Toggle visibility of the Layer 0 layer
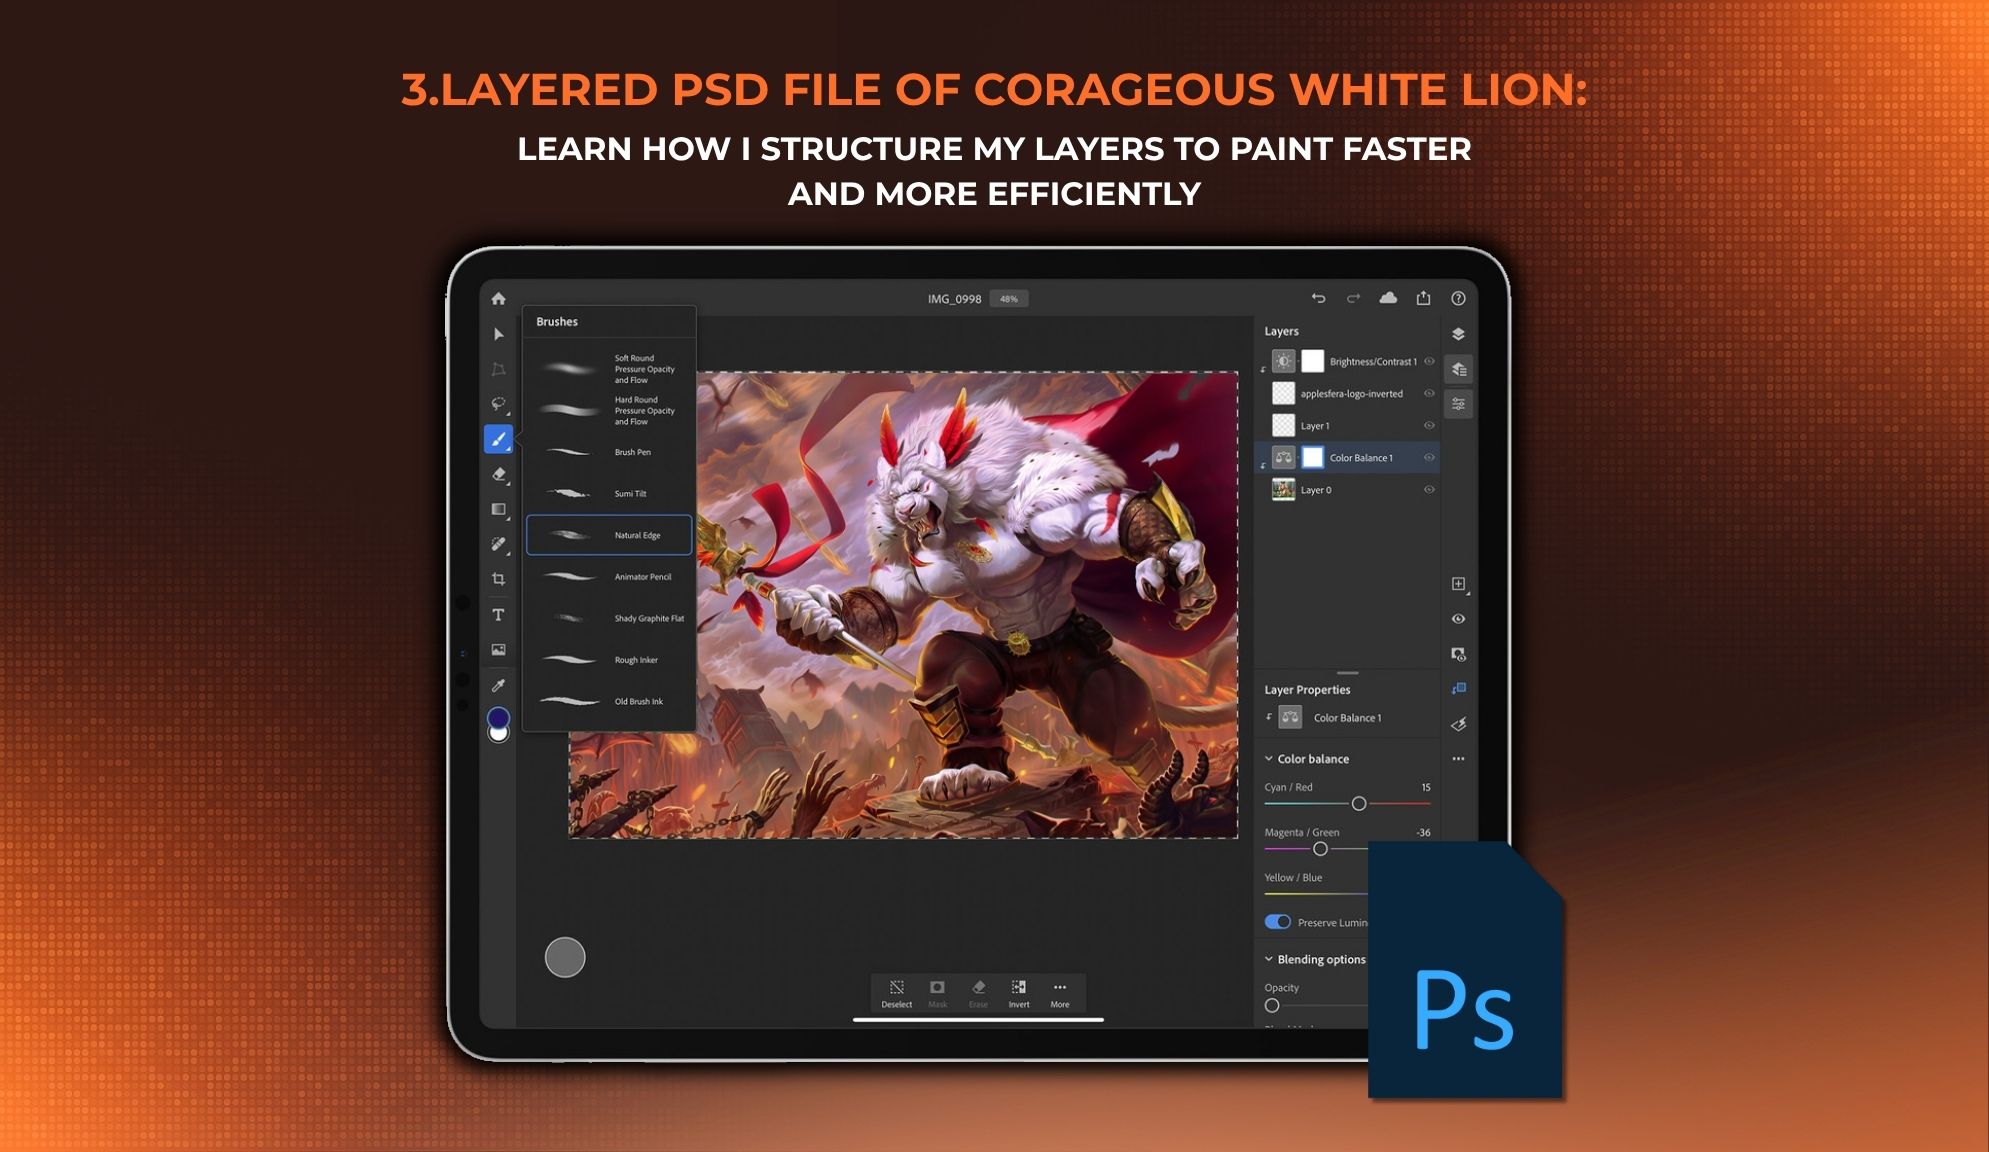The image size is (1989, 1152). [1429, 489]
